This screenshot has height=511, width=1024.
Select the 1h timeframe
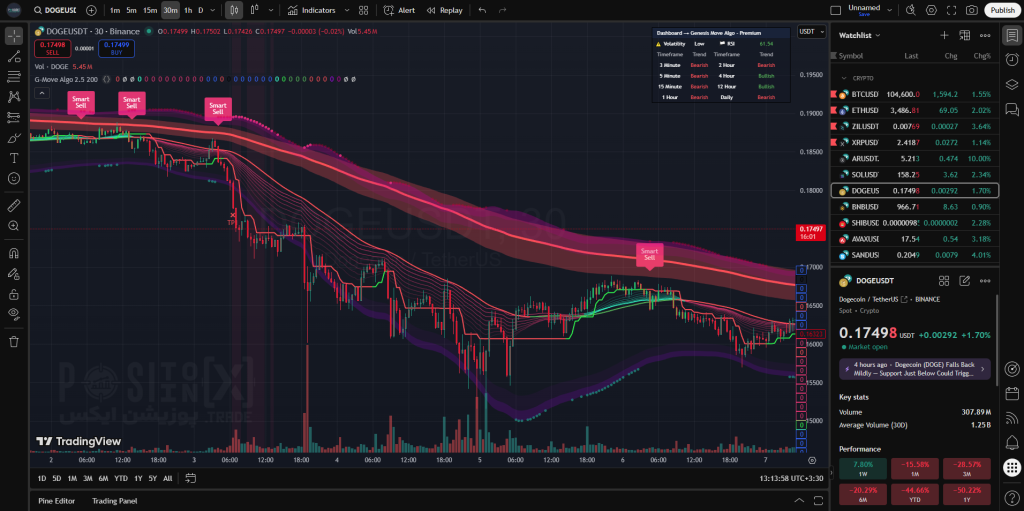pyautogui.click(x=188, y=10)
